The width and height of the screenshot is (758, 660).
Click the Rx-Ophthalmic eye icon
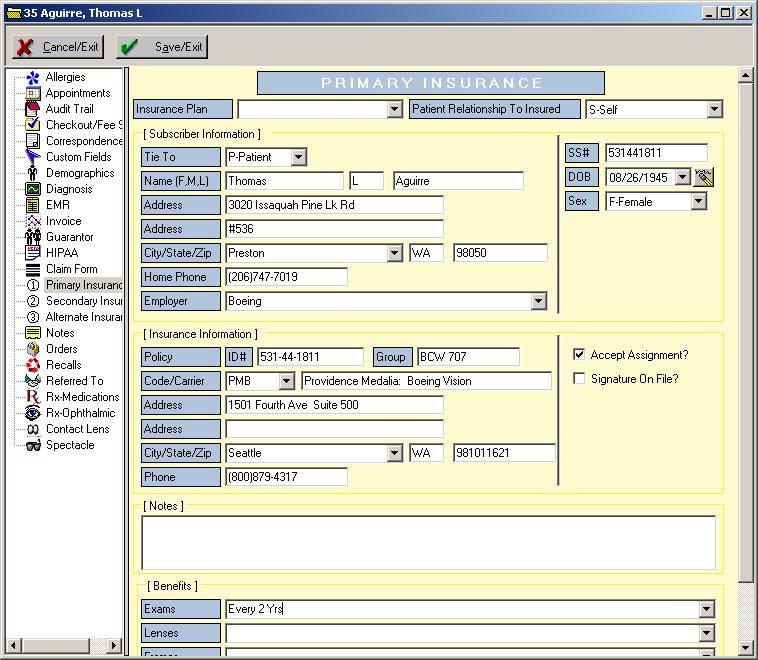(x=33, y=413)
